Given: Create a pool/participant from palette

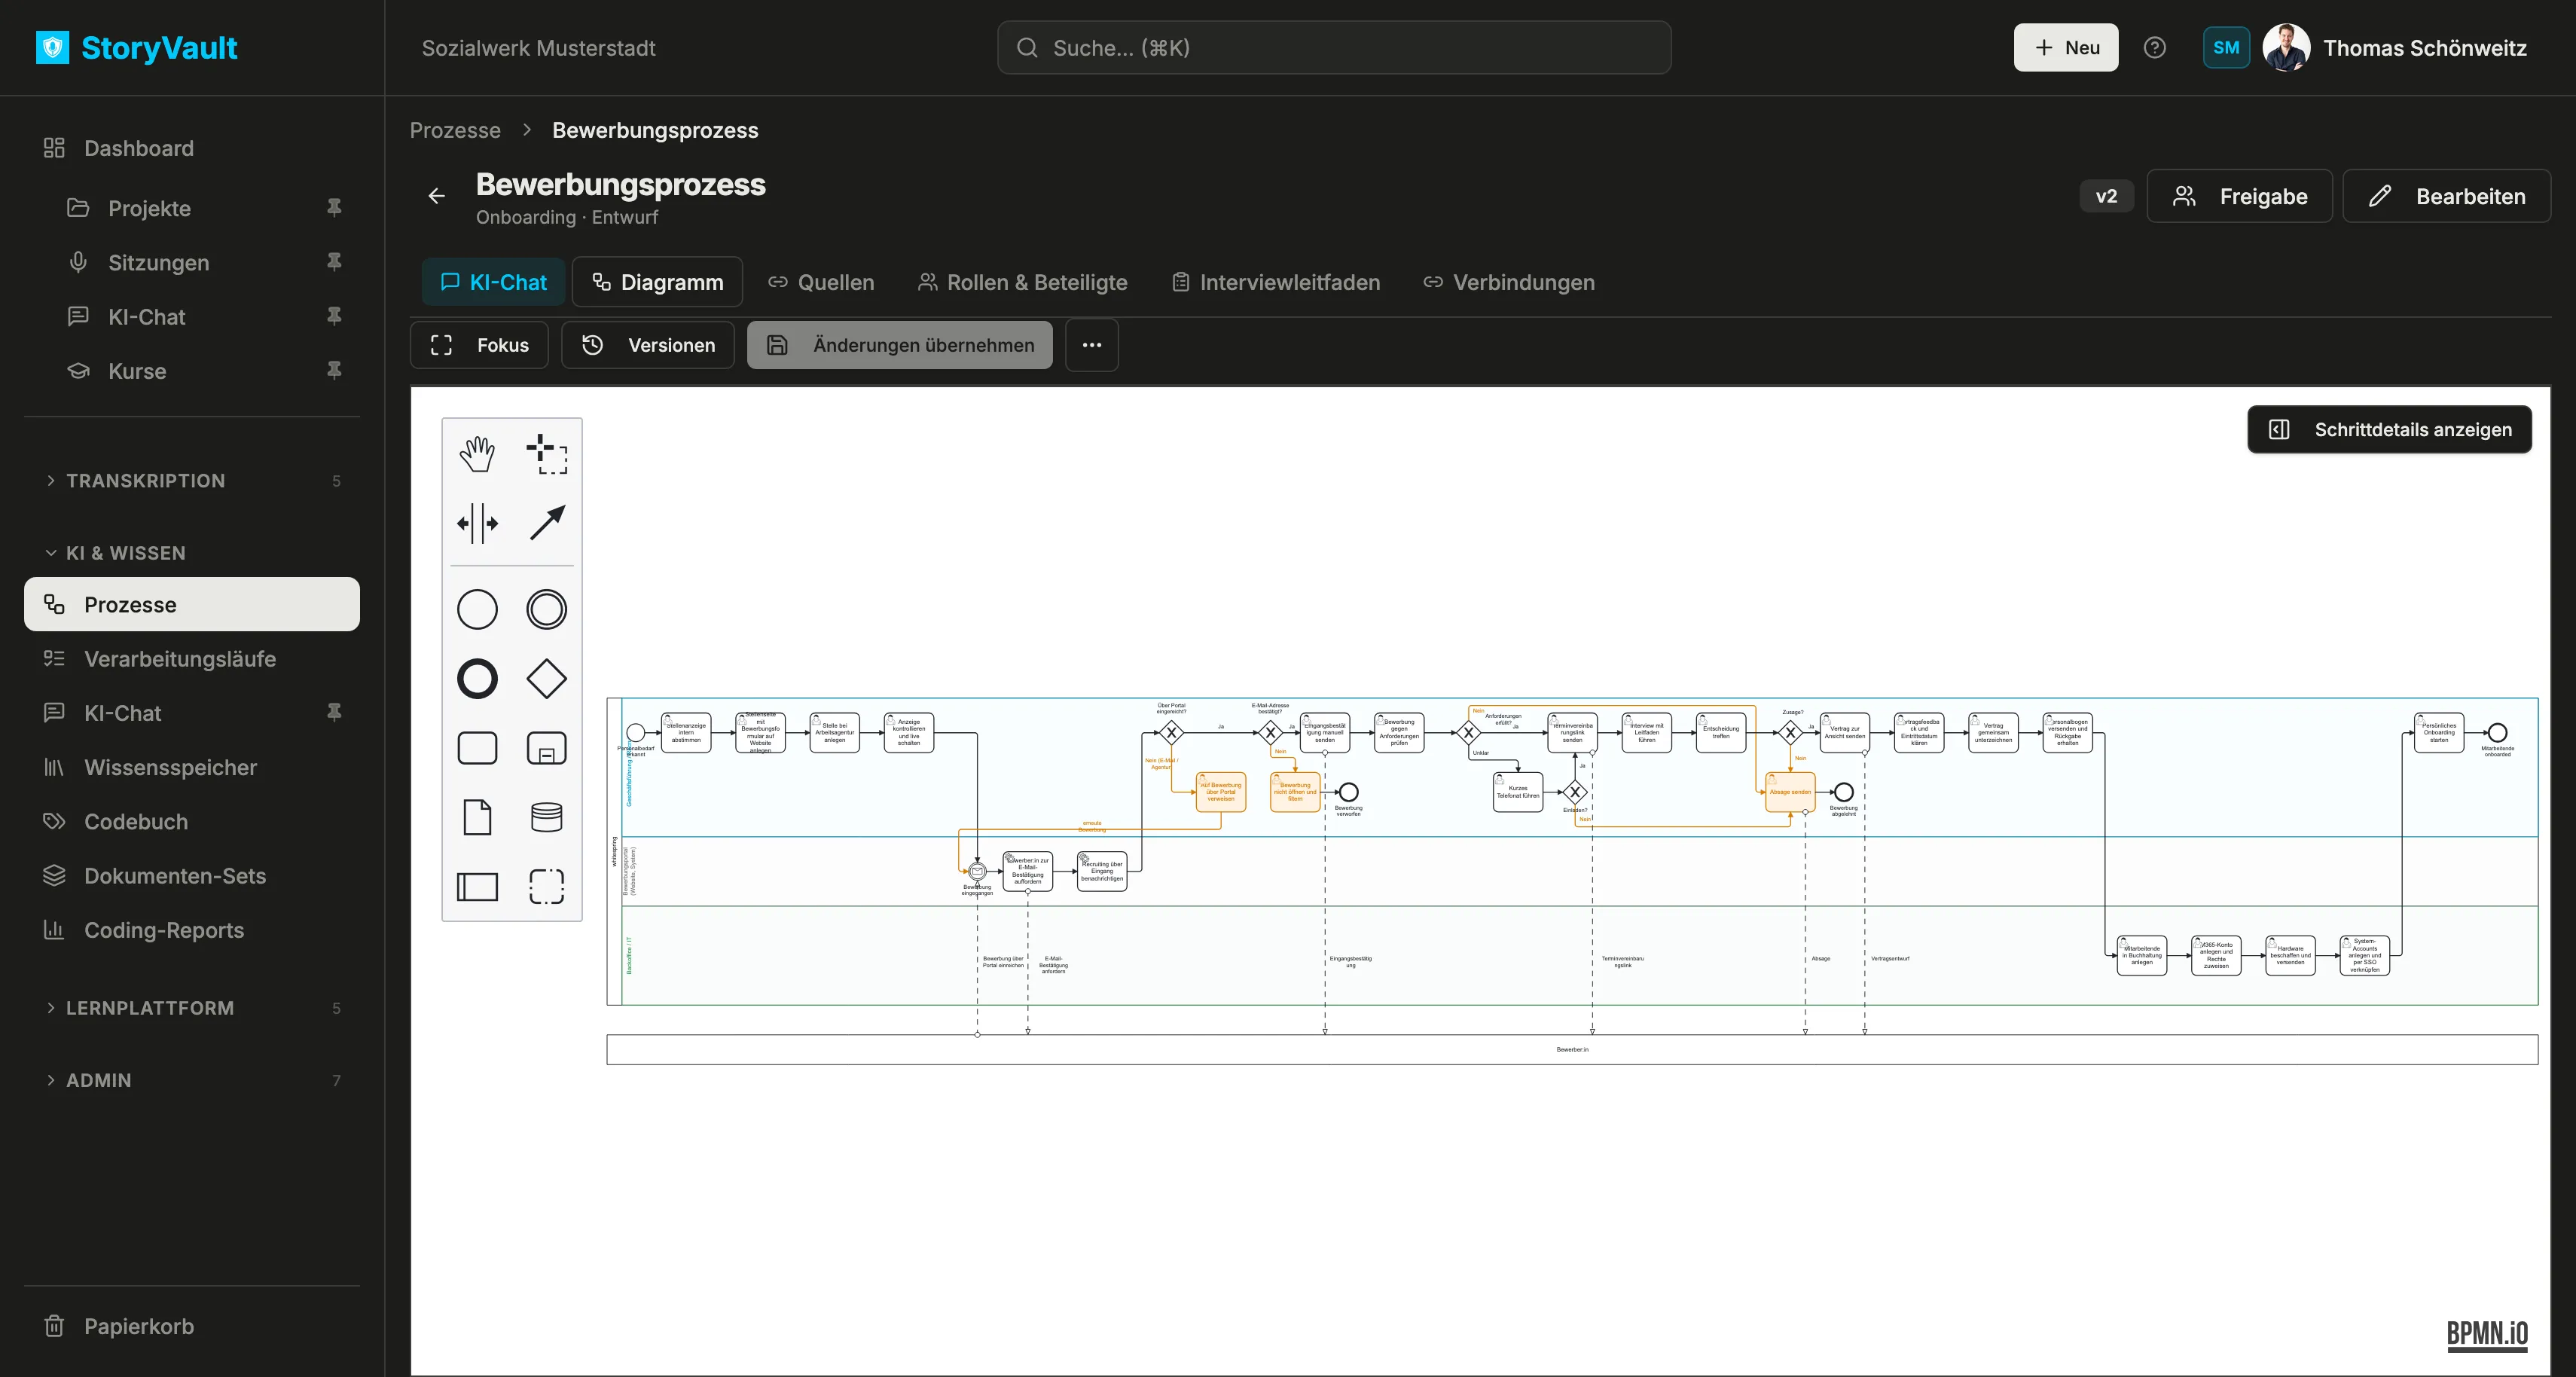Looking at the screenshot, I should [x=477, y=886].
